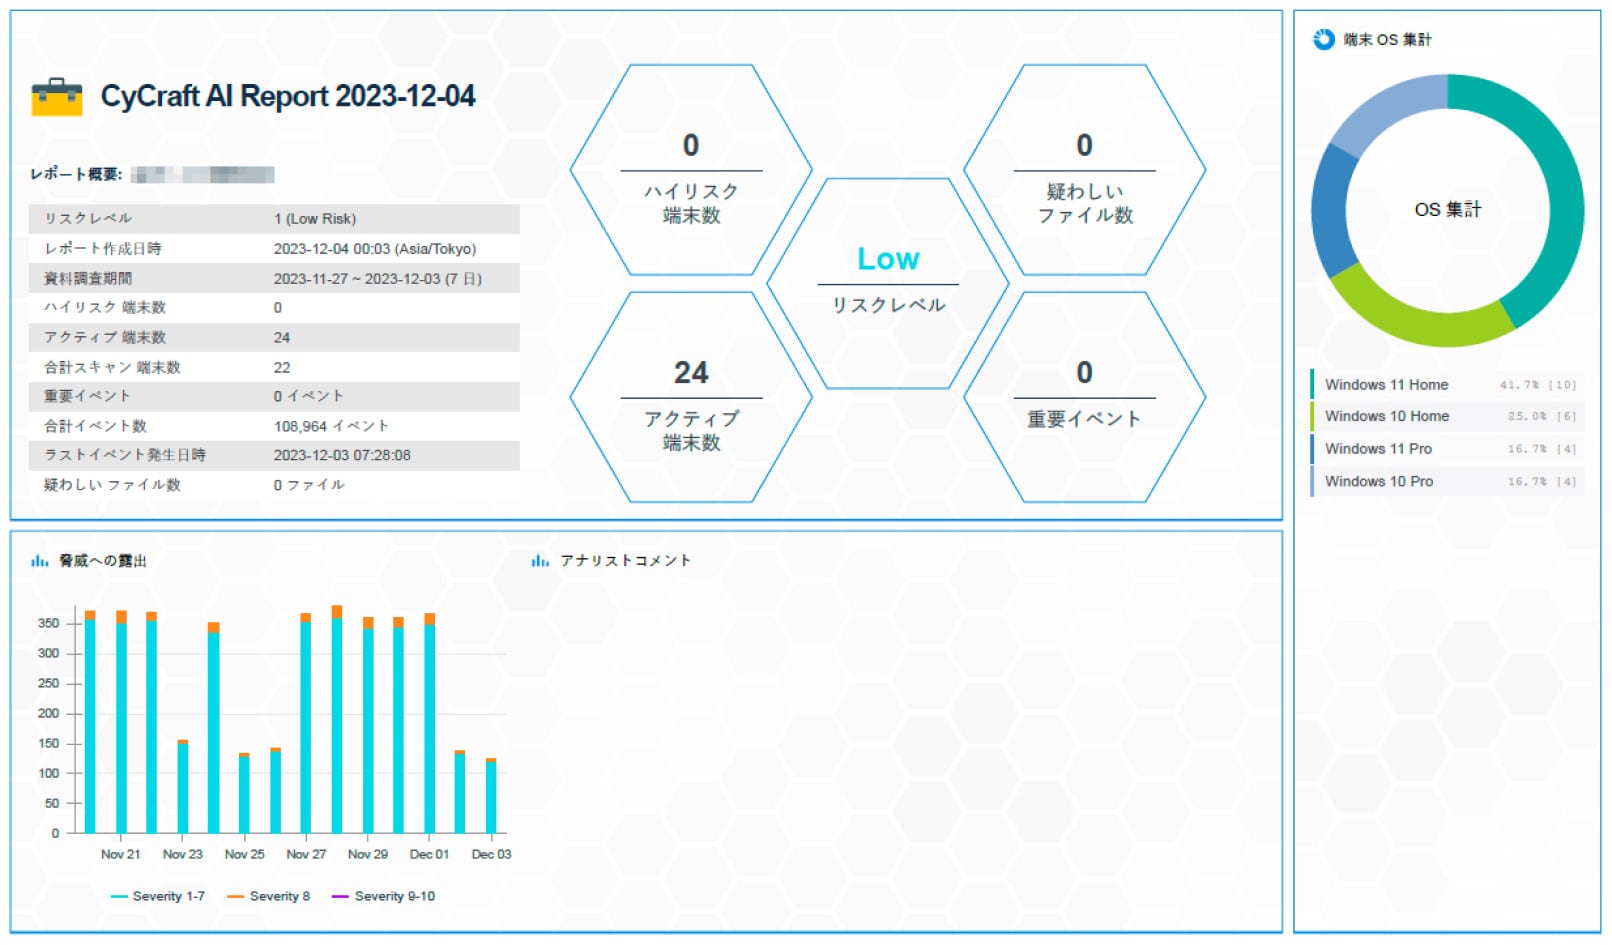Image resolution: width=1612 pixels, height=945 pixels.
Task: Click the ハイリスク端末数 hexagon
Action: (691, 170)
